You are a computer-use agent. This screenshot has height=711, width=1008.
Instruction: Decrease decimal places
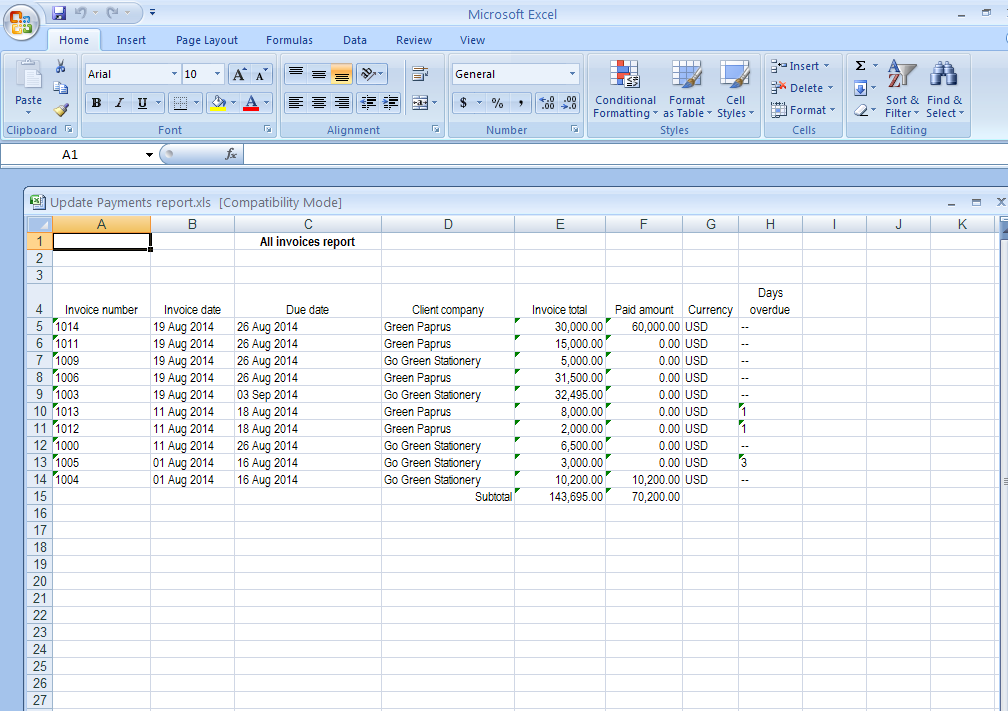coord(570,103)
